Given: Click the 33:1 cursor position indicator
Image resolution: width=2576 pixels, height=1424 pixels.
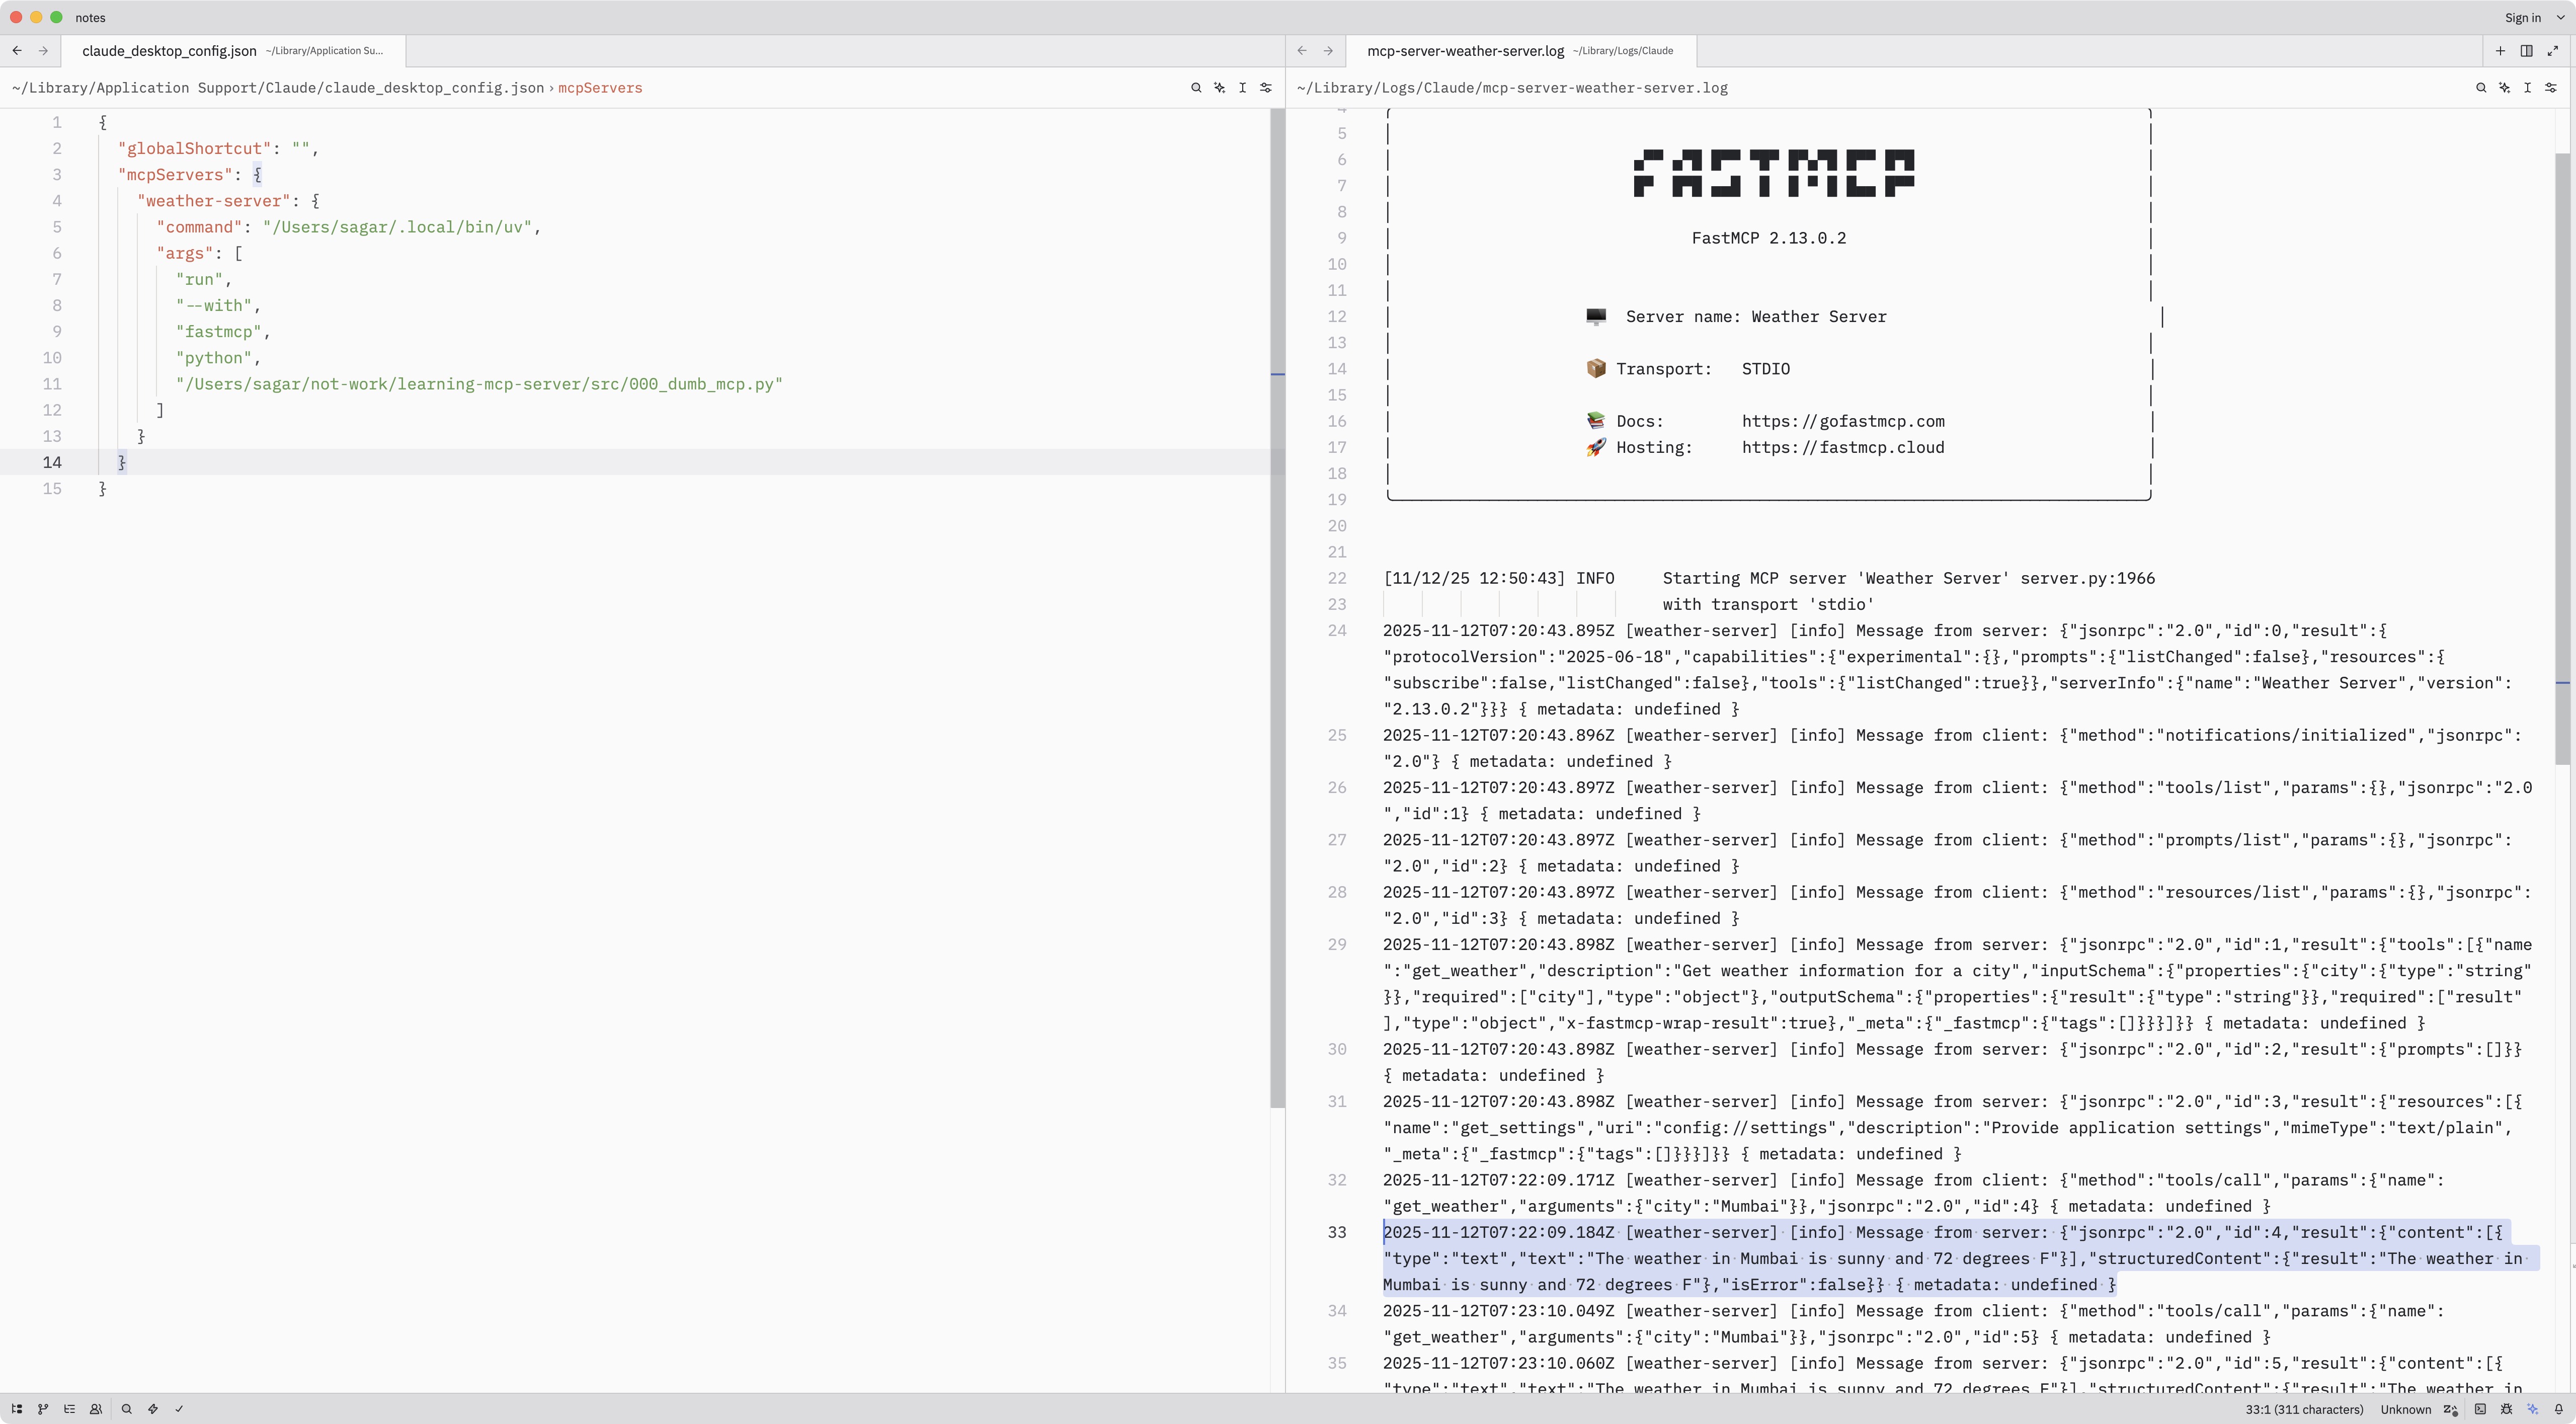Looking at the screenshot, I should click(x=2304, y=1409).
